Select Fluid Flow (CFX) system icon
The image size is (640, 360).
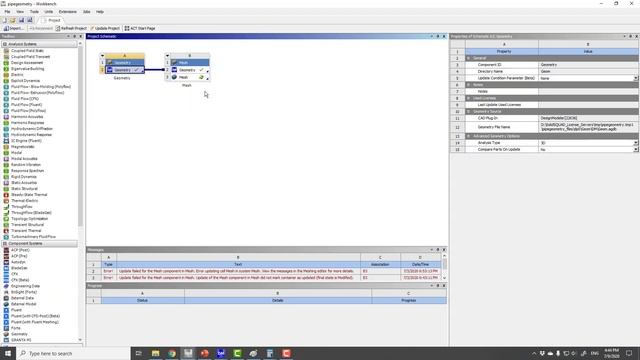point(6,99)
